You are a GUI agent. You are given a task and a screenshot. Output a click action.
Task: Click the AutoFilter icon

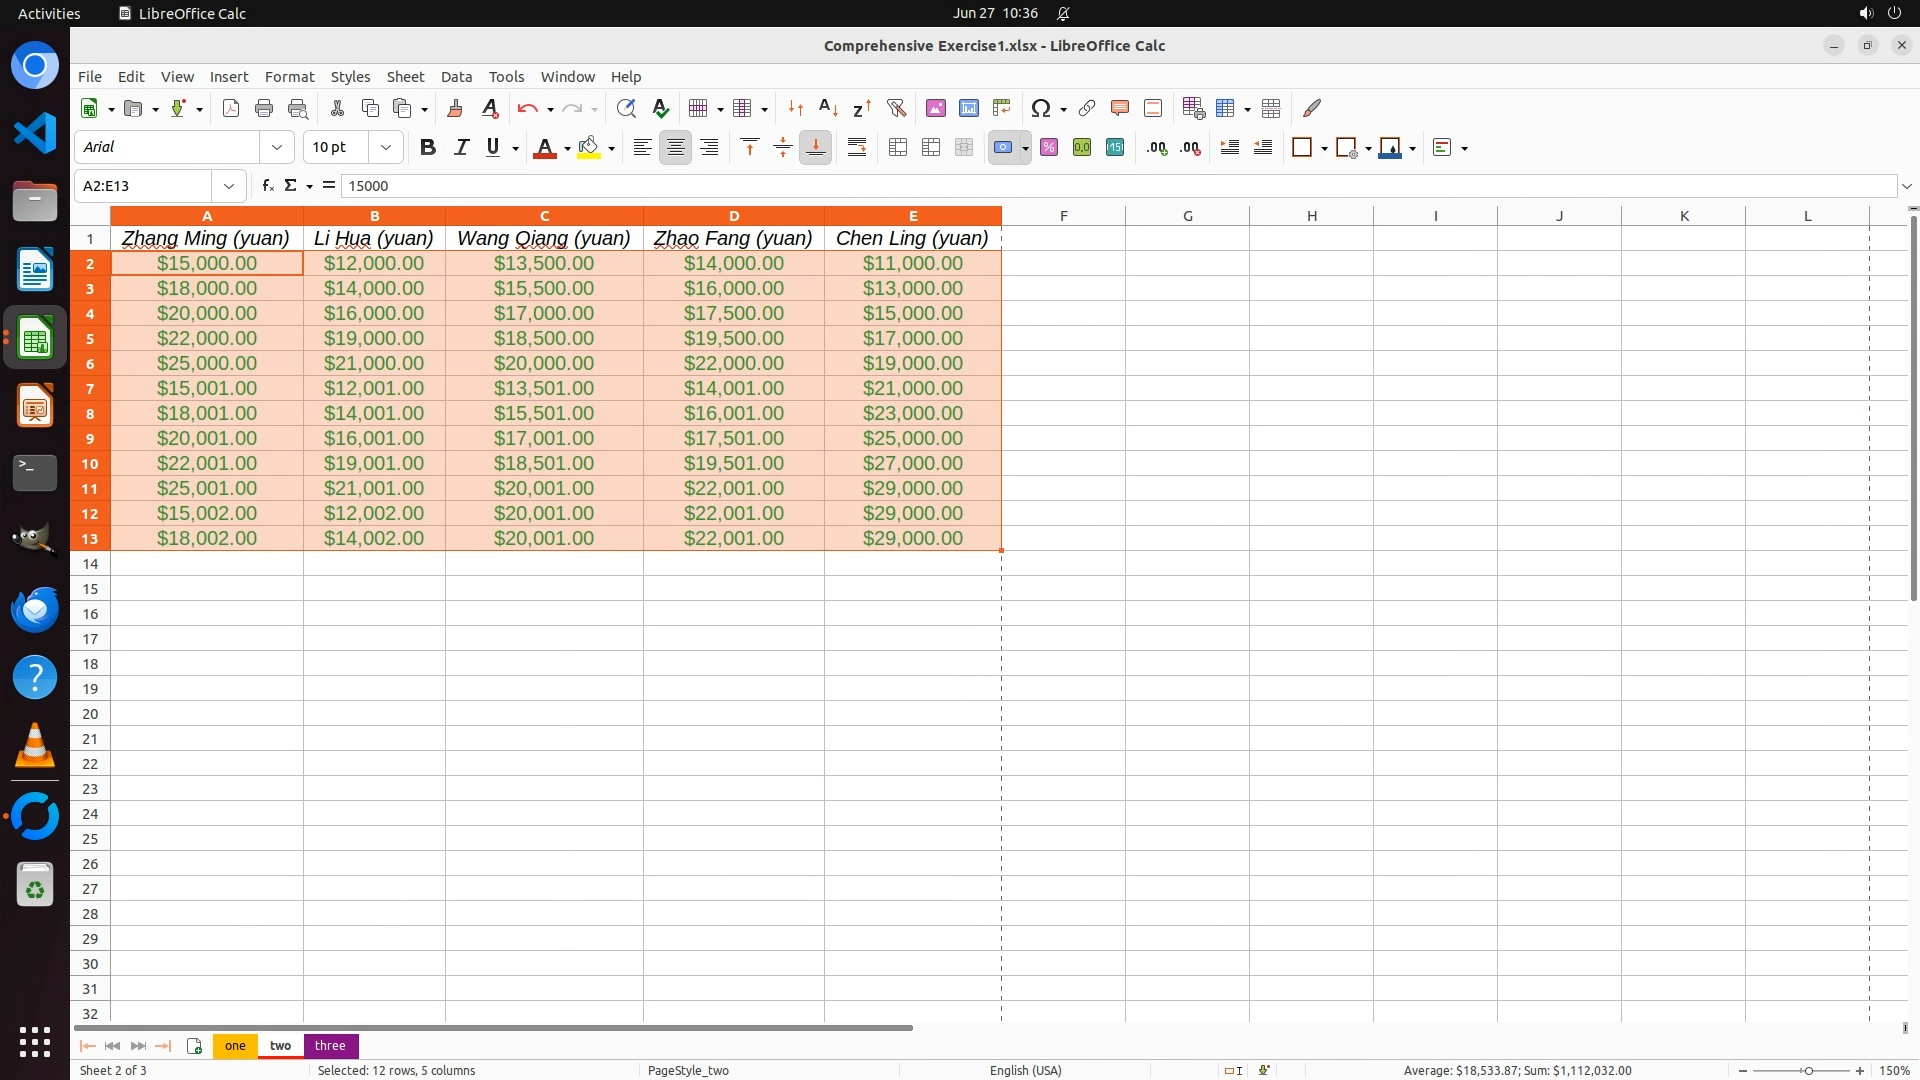click(x=896, y=108)
